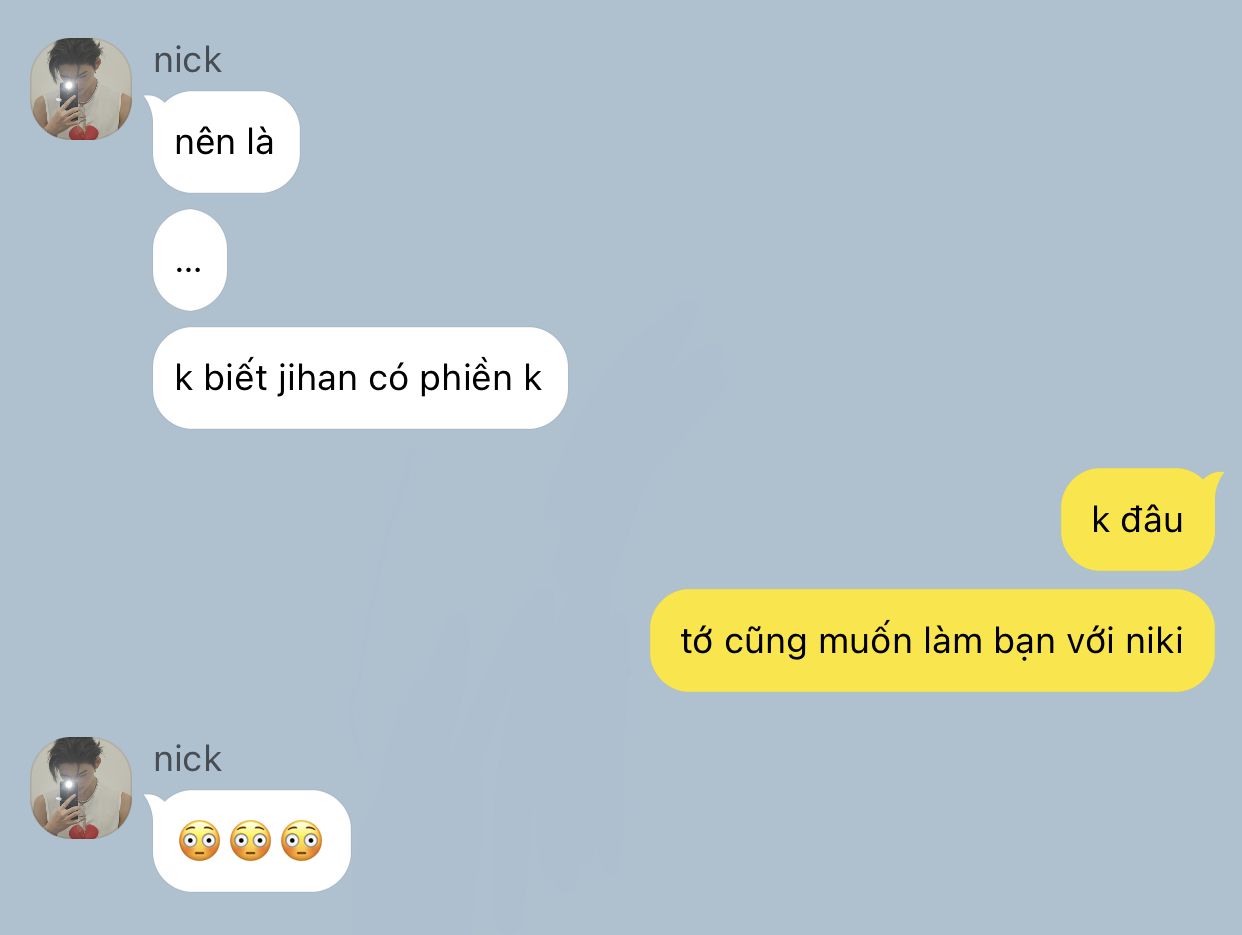Select the yellow "tớ cũng muốn làm bạn" bubble
The width and height of the screenshot is (1242, 935).
(932, 640)
